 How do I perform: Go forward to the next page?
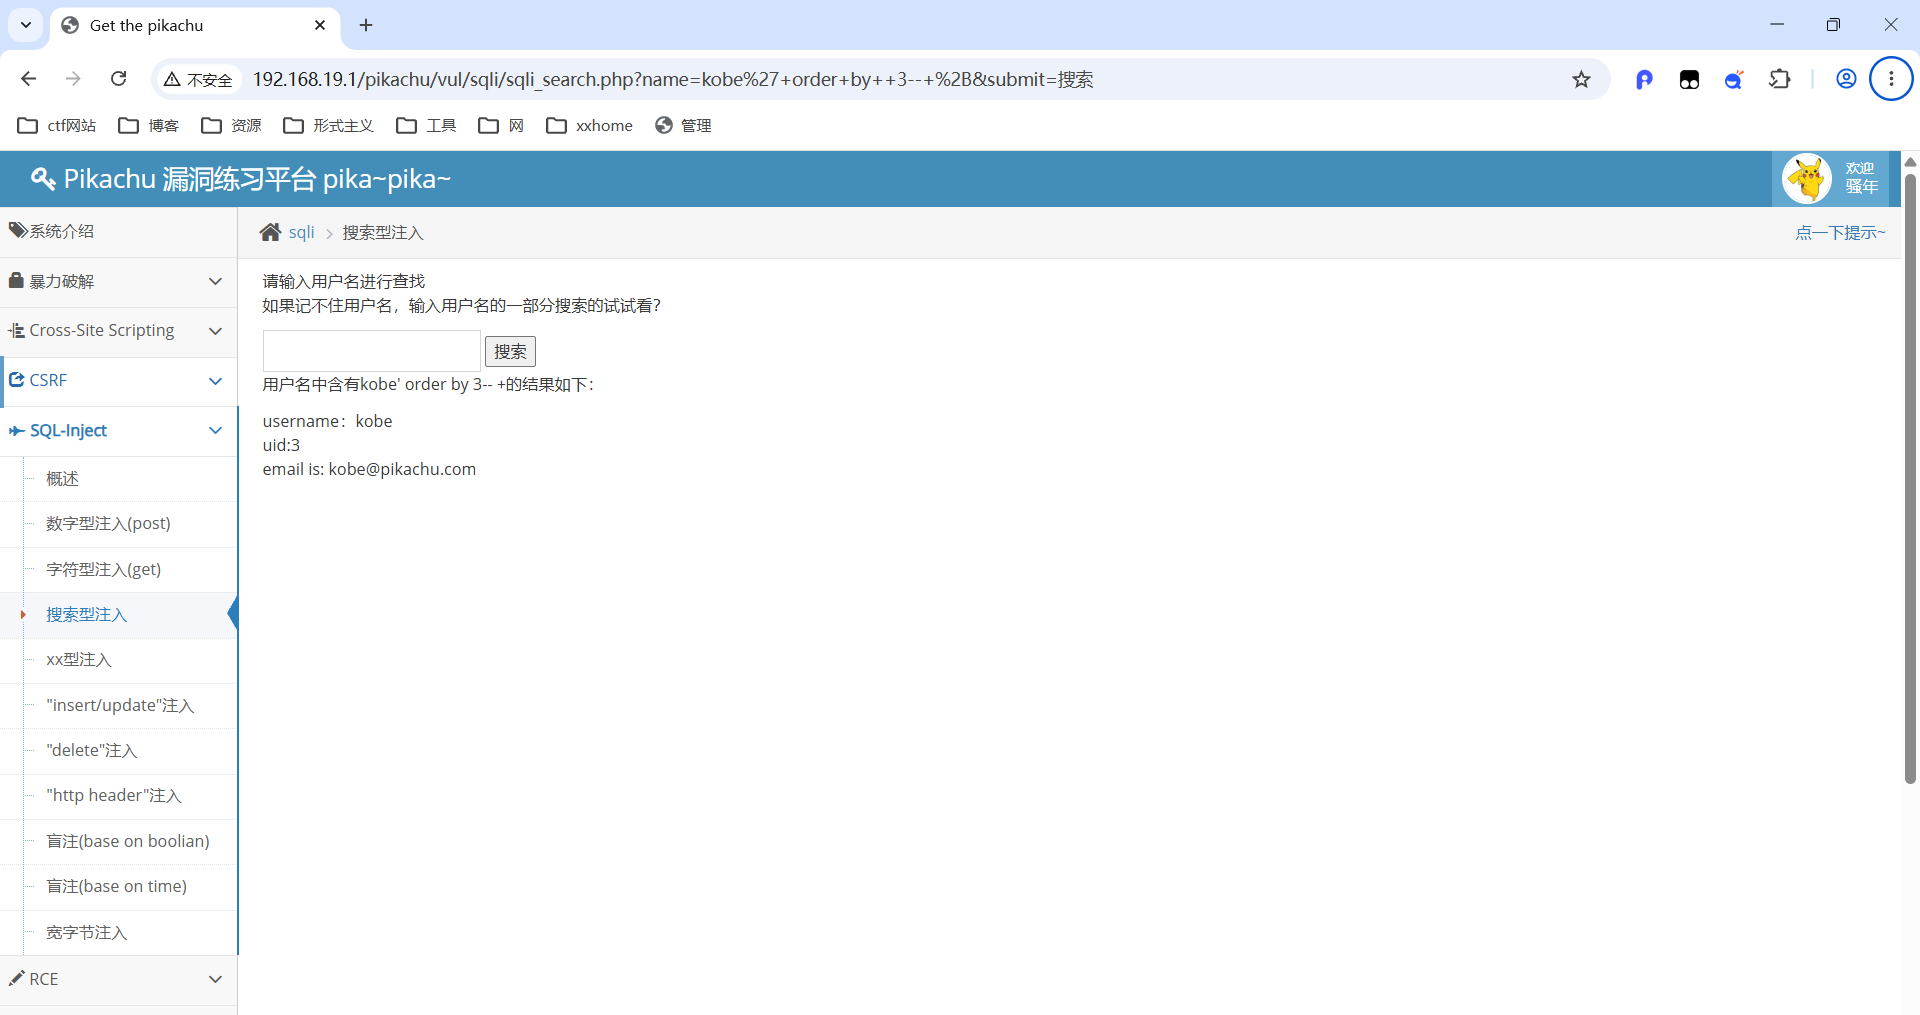coord(73,79)
